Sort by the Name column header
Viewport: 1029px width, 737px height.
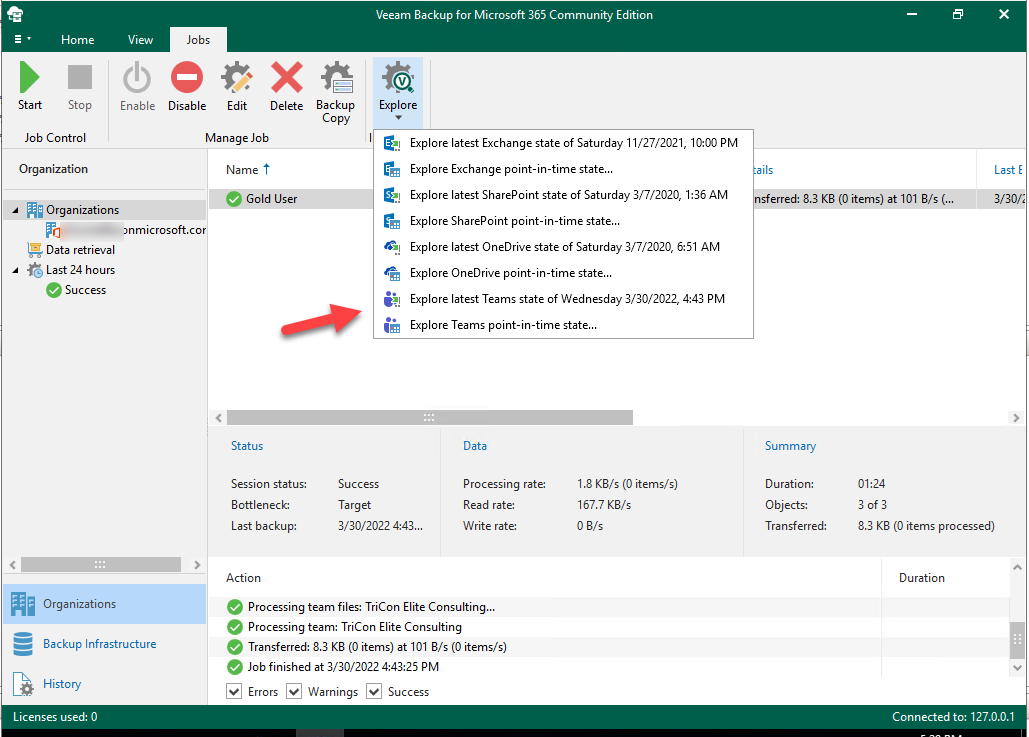coord(243,170)
